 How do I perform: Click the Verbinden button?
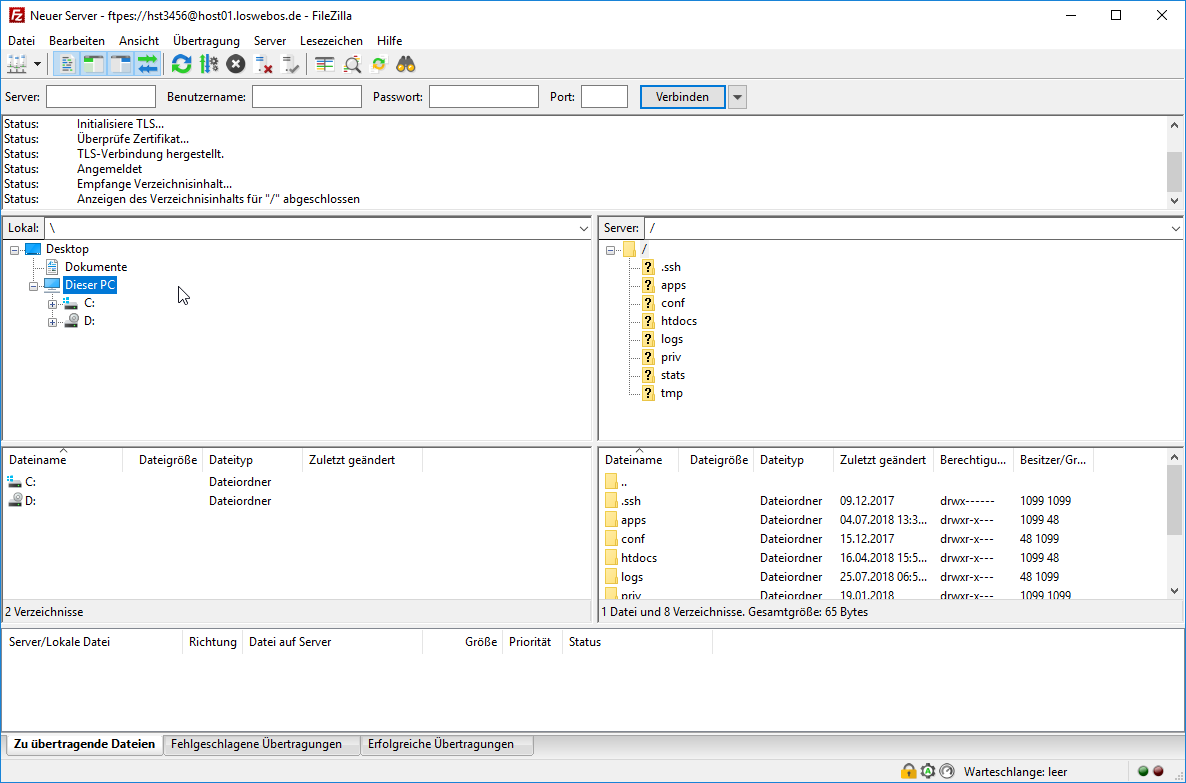coord(682,97)
